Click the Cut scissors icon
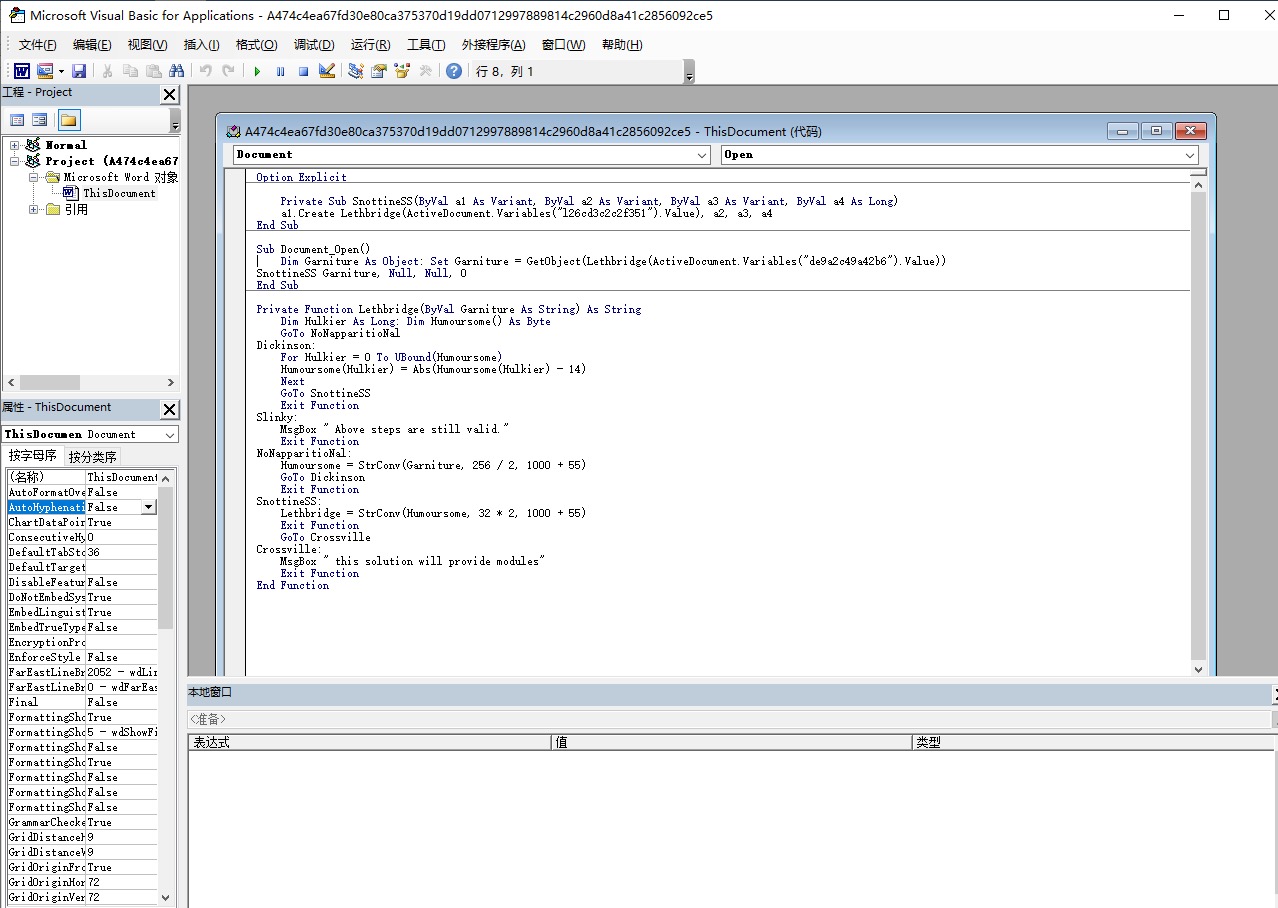Image resolution: width=1278 pixels, height=908 pixels. click(108, 71)
